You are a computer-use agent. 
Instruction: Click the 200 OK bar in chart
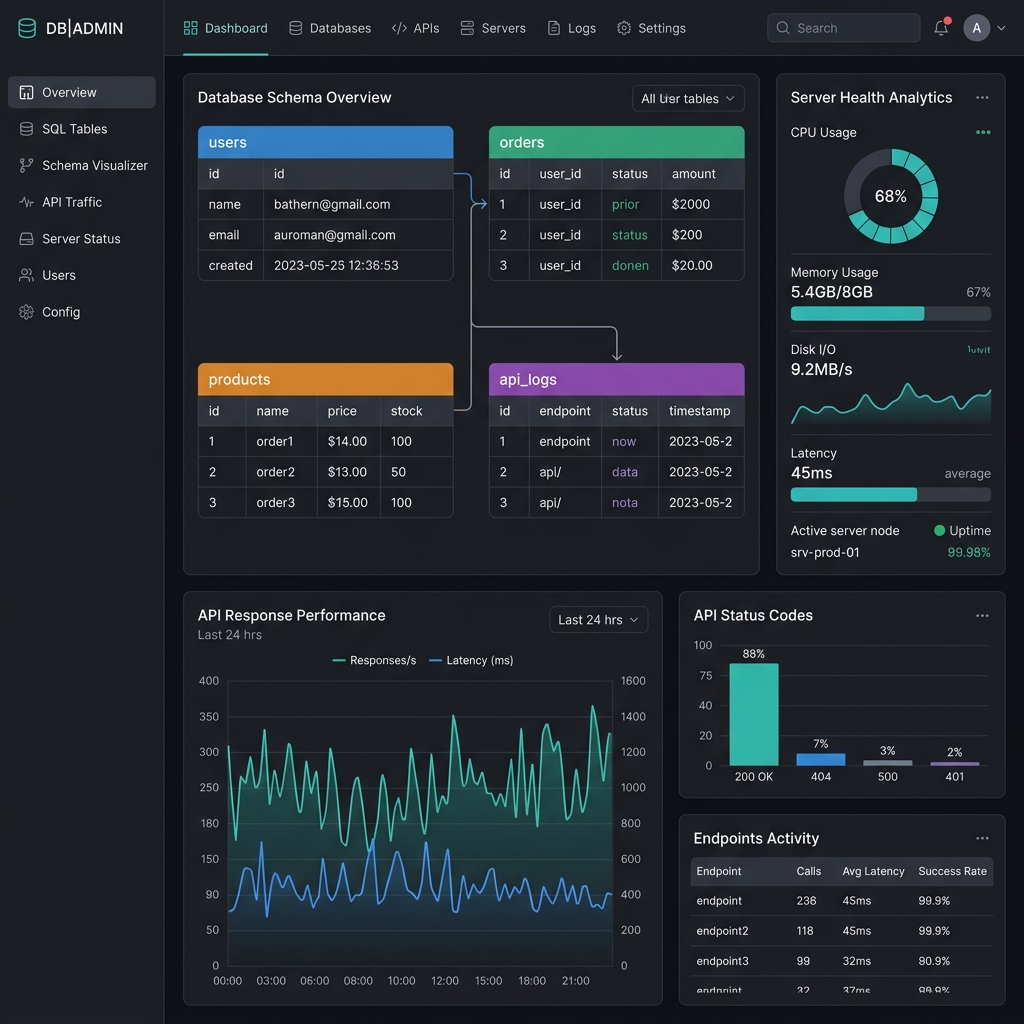point(754,714)
